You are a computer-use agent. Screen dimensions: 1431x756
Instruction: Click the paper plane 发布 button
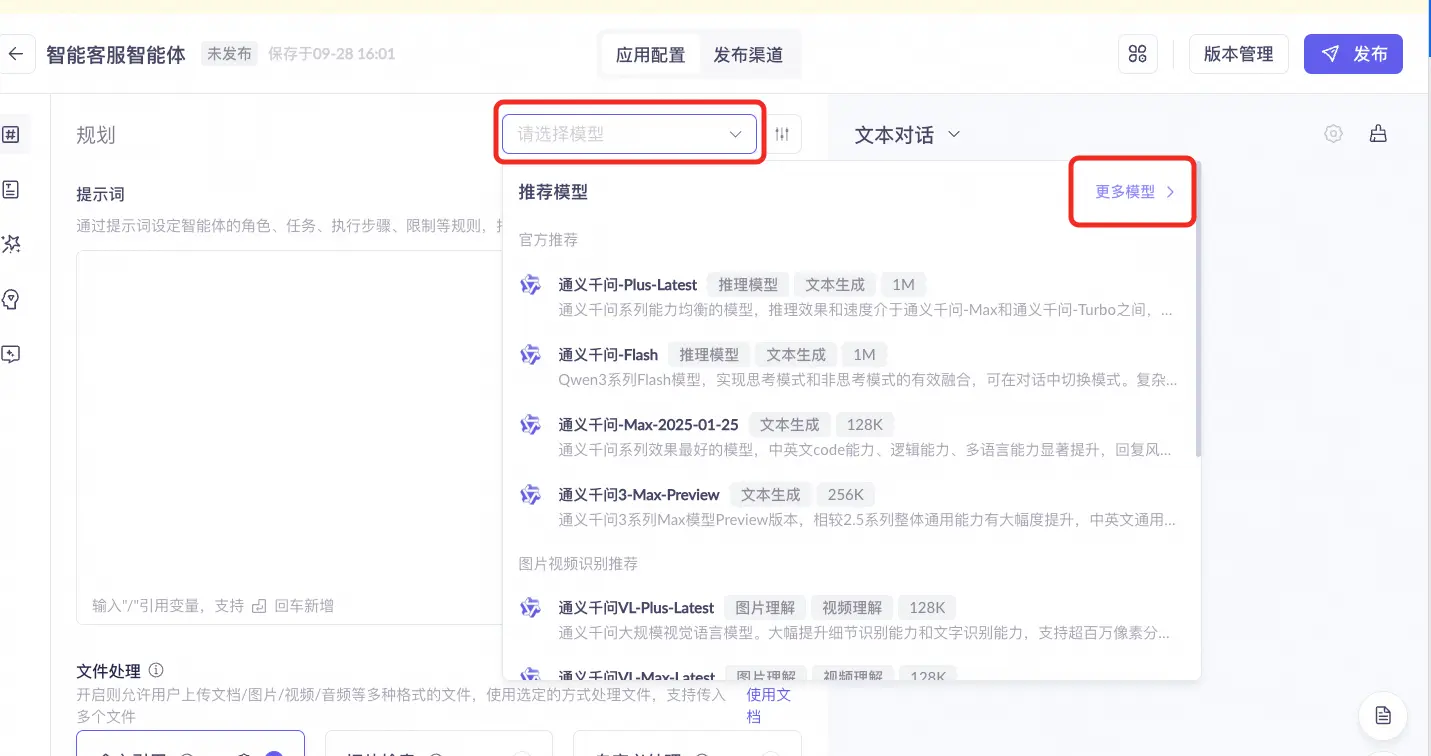click(x=1353, y=54)
